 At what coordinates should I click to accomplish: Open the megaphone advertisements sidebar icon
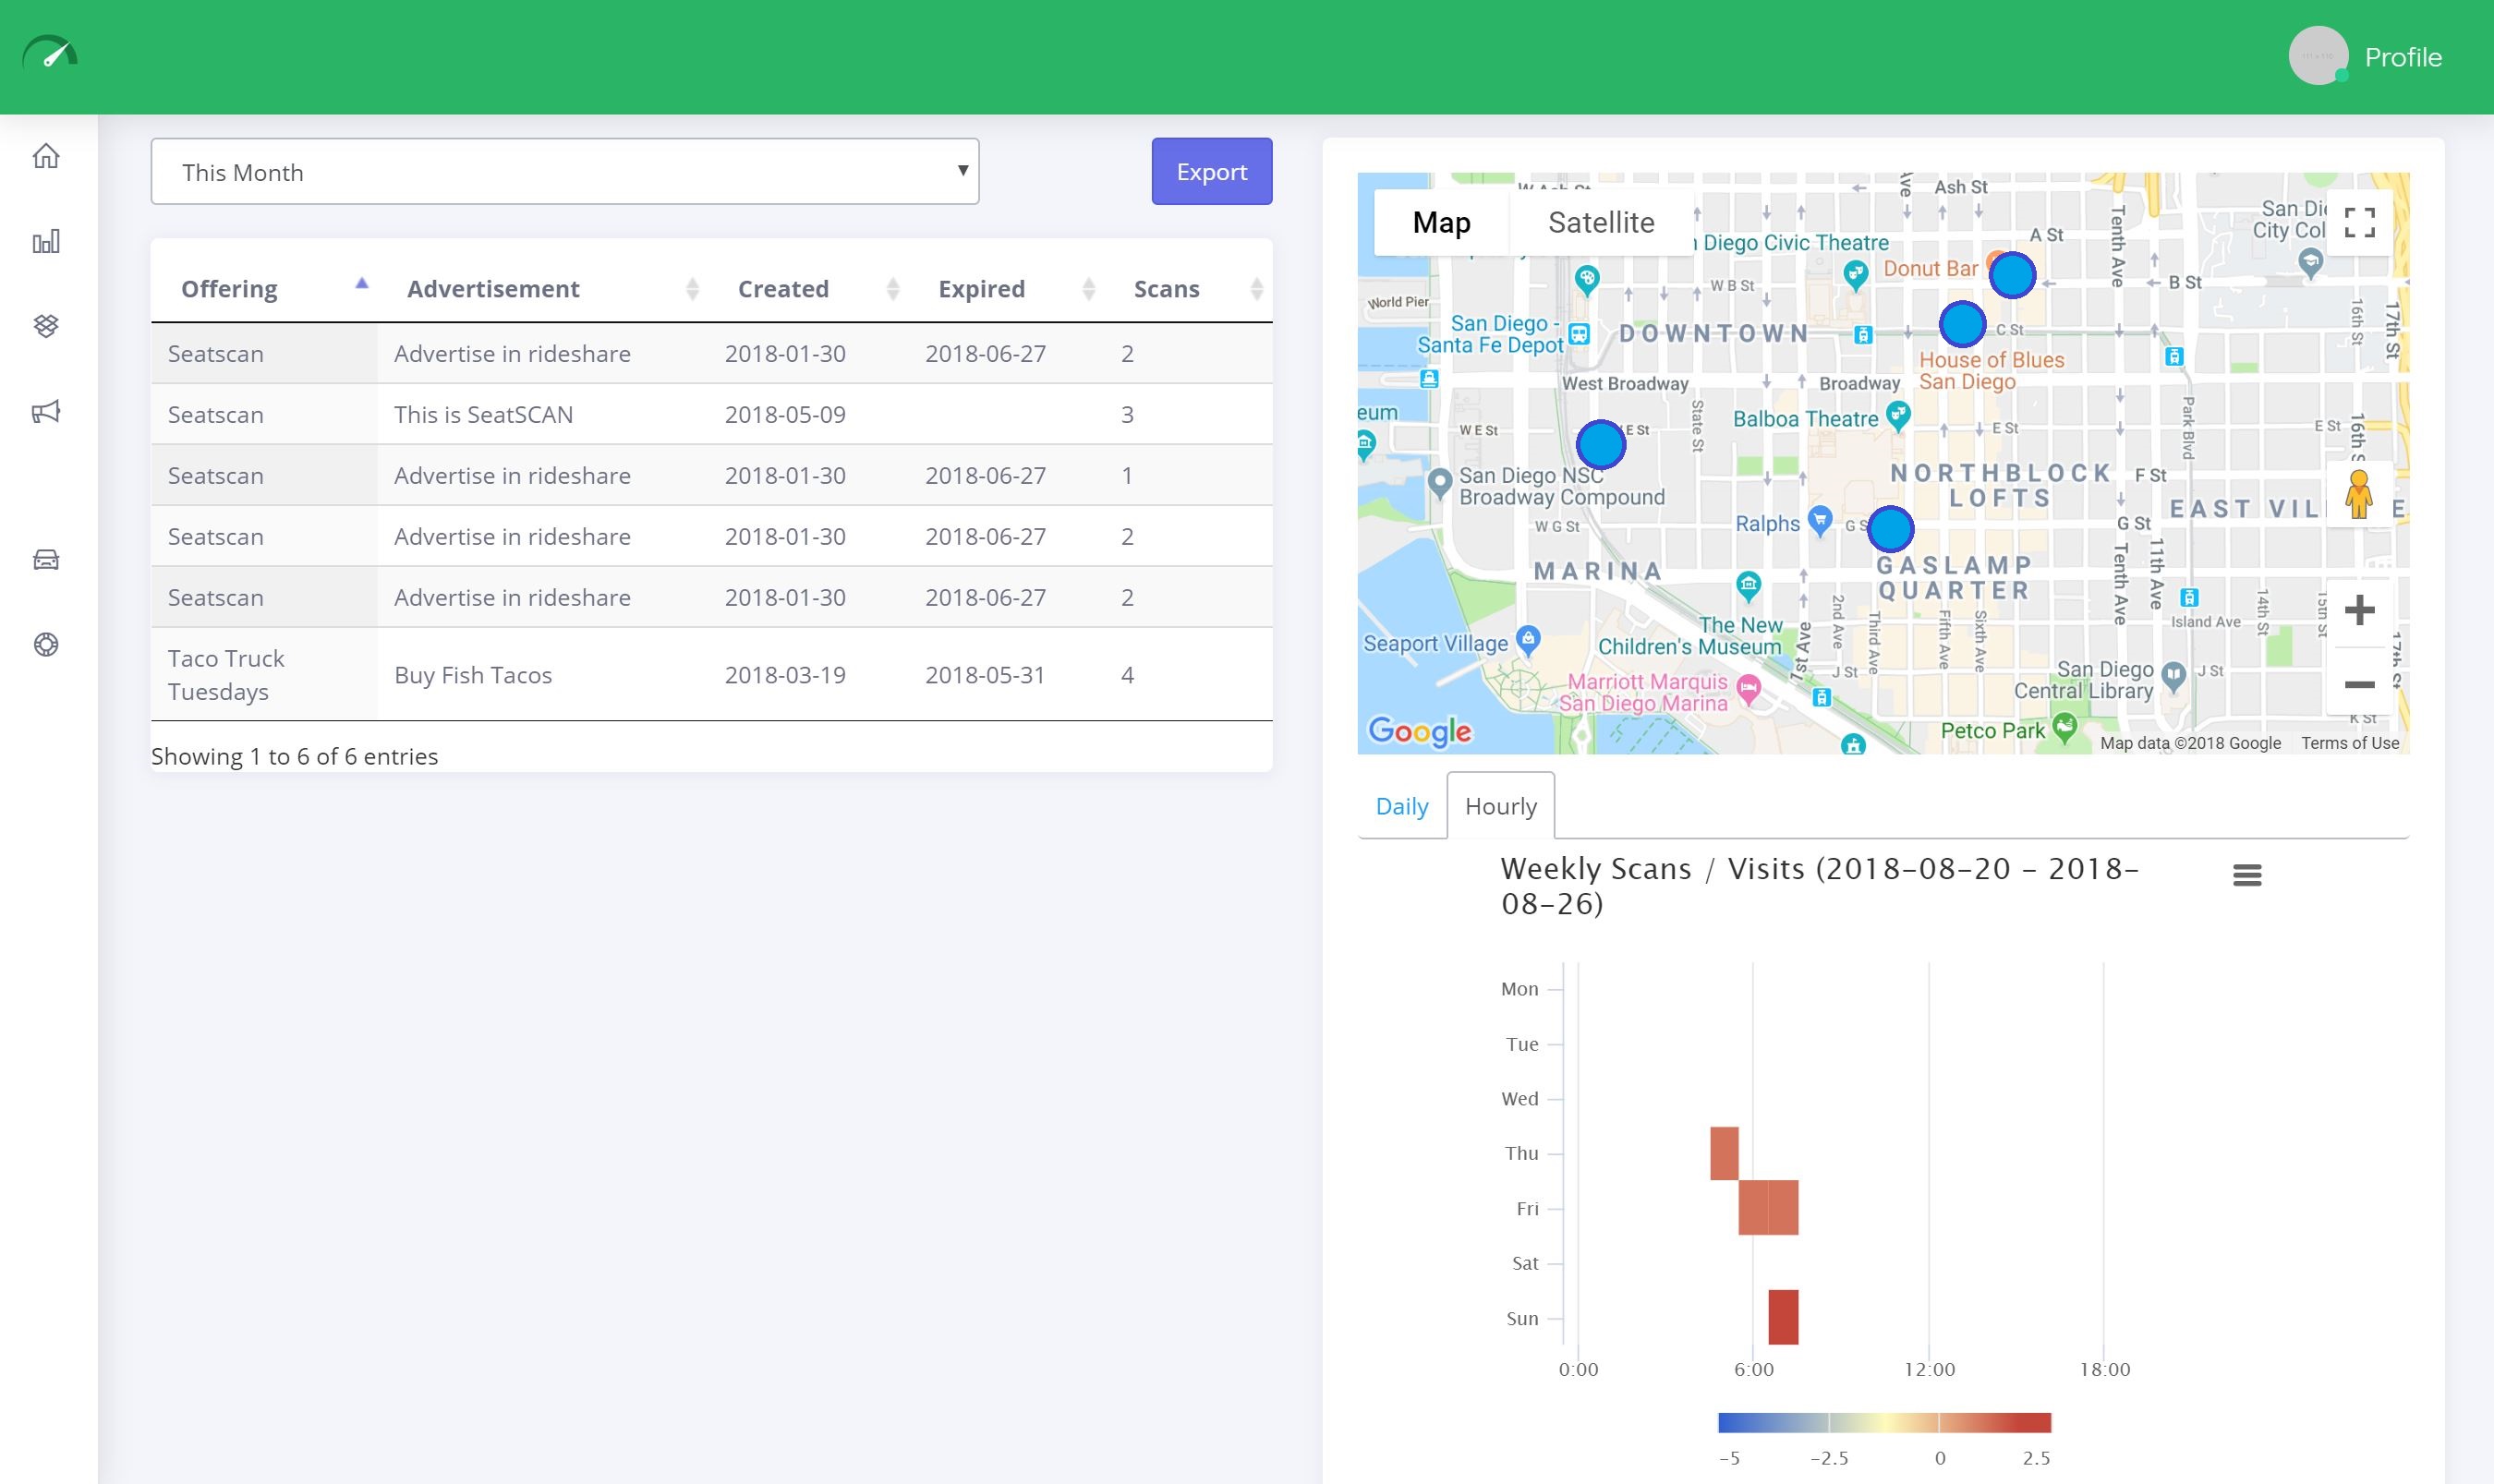coord(46,411)
